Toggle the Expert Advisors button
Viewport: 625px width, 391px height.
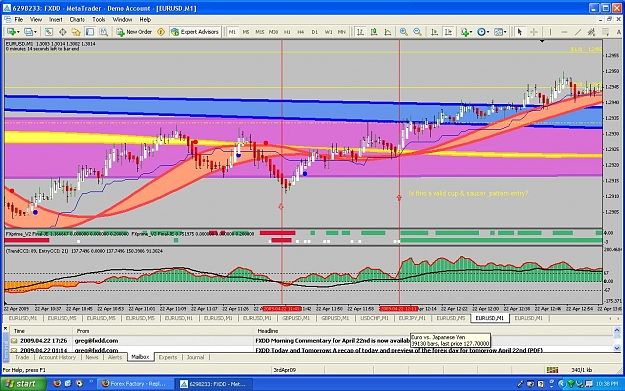tap(195, 32)
